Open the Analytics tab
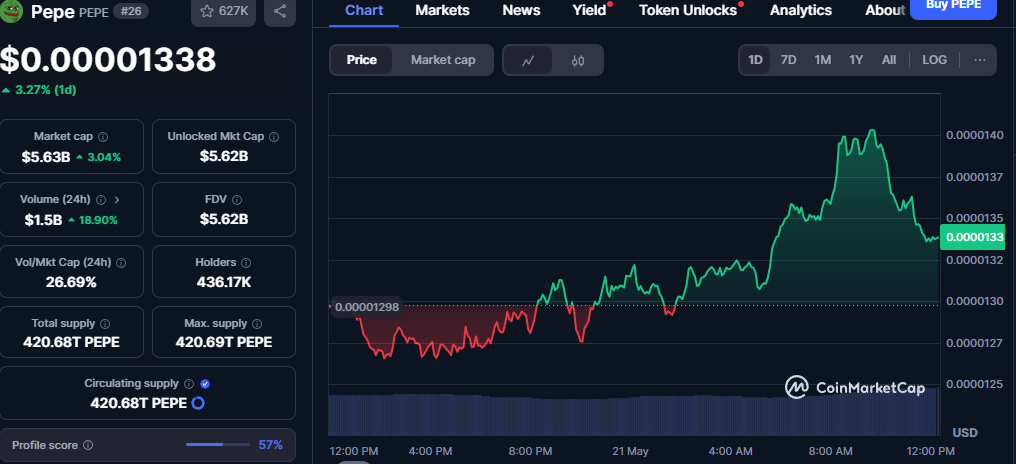The width and height of the screenshot is (1016, 464). [x=801, y=10]
